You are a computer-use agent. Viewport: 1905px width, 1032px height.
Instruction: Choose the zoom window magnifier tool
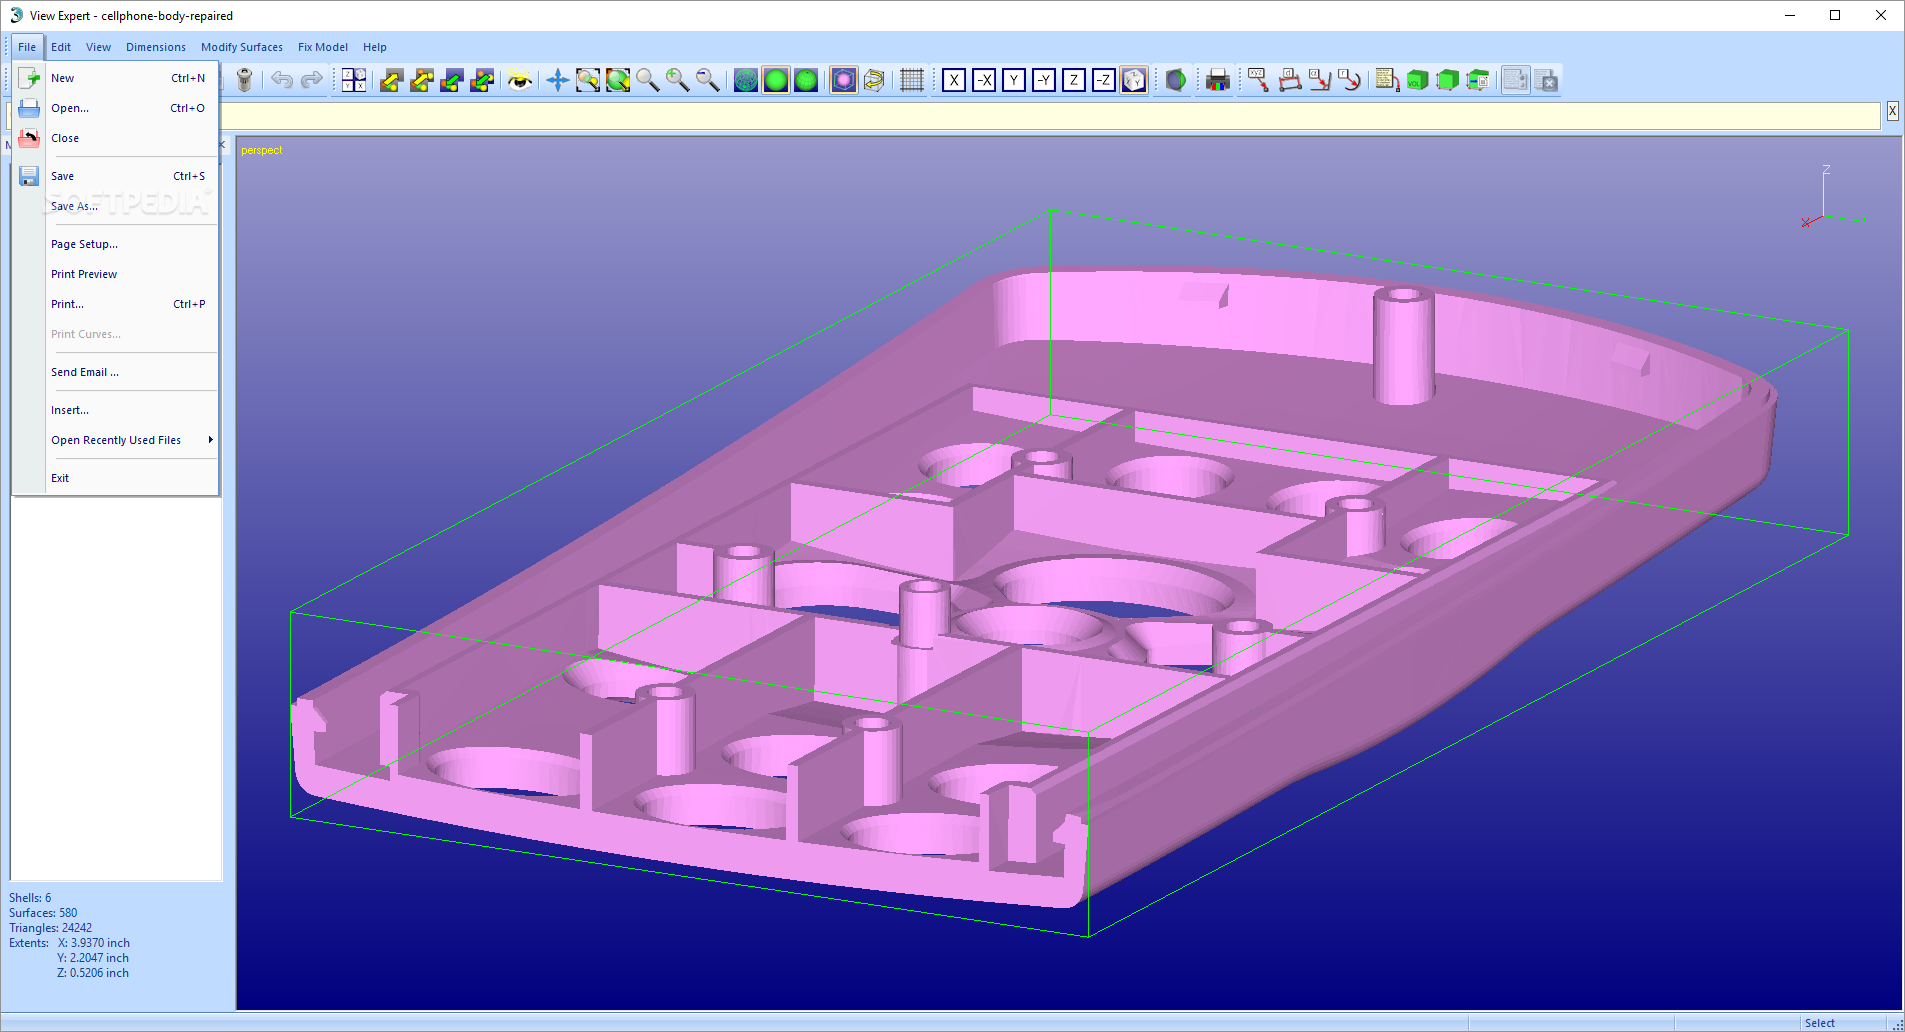(x=588, y=80)
